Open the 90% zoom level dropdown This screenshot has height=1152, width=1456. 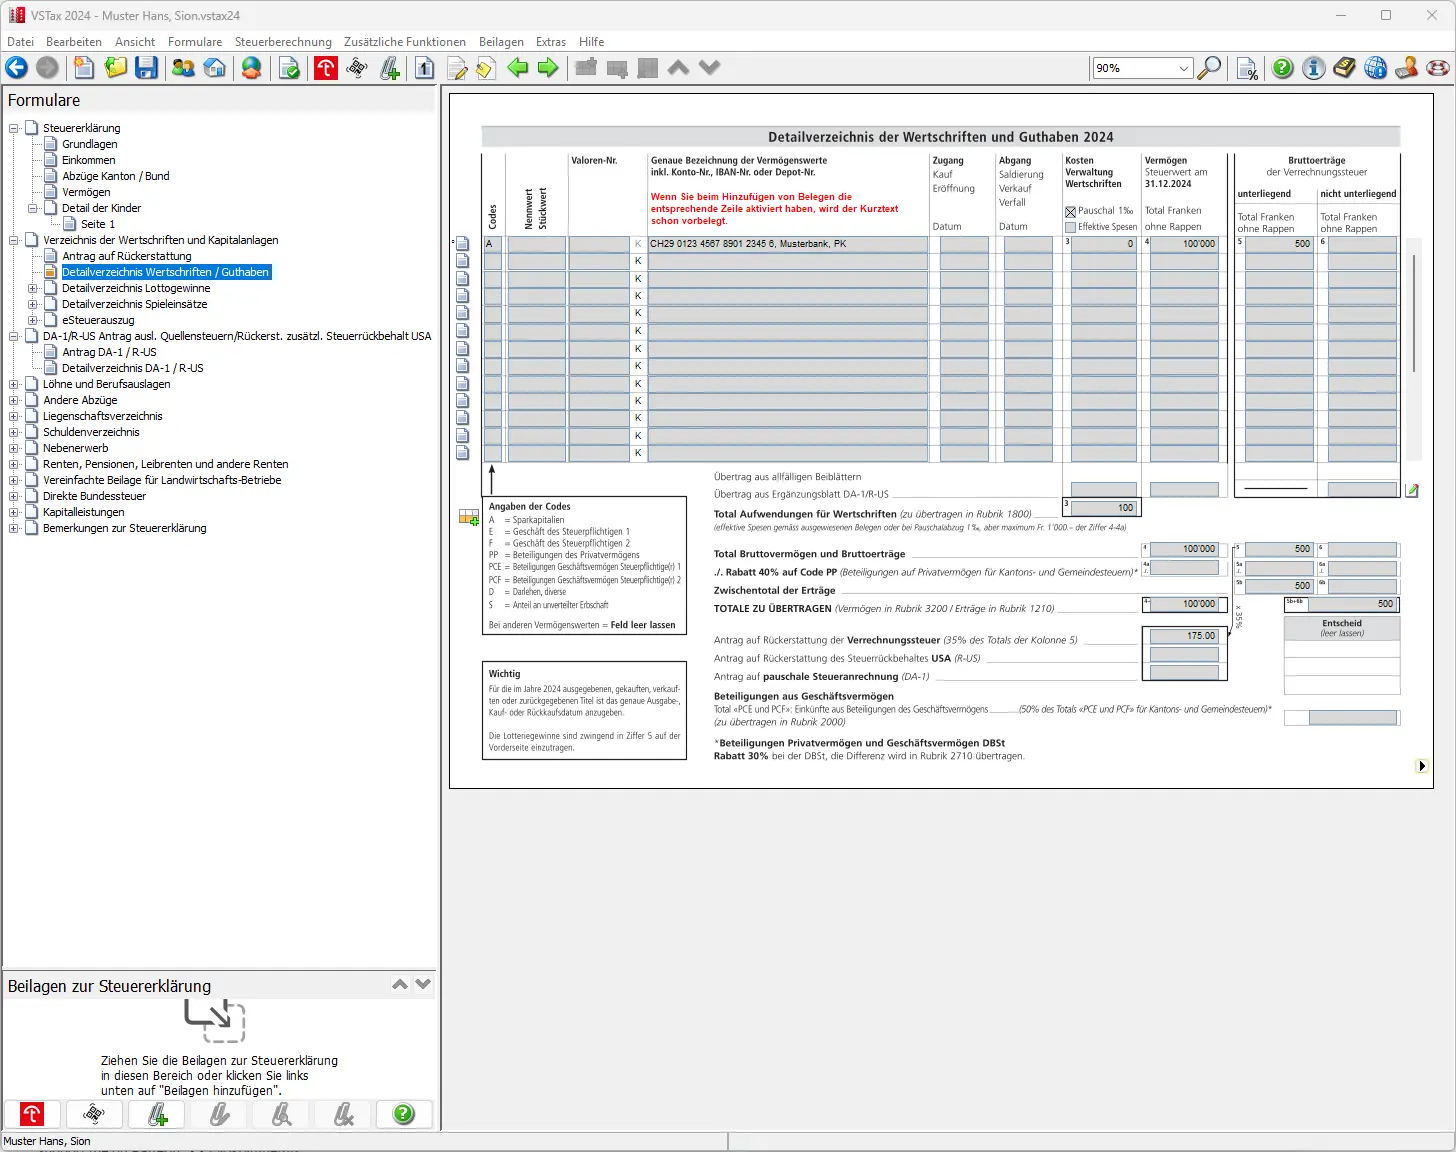point(1184,68)
